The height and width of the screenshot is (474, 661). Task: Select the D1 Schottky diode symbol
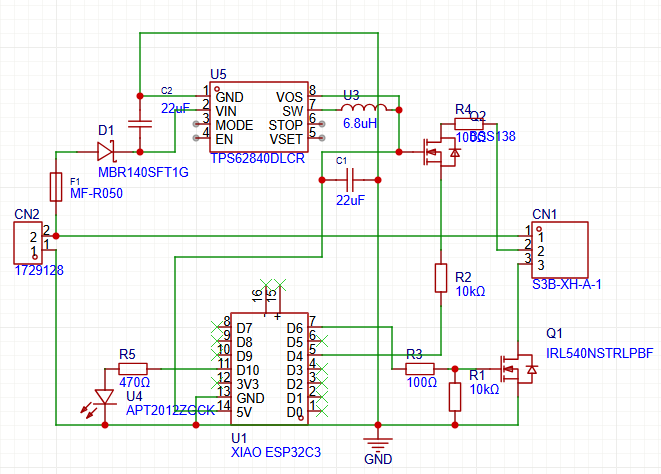[106, 151]
